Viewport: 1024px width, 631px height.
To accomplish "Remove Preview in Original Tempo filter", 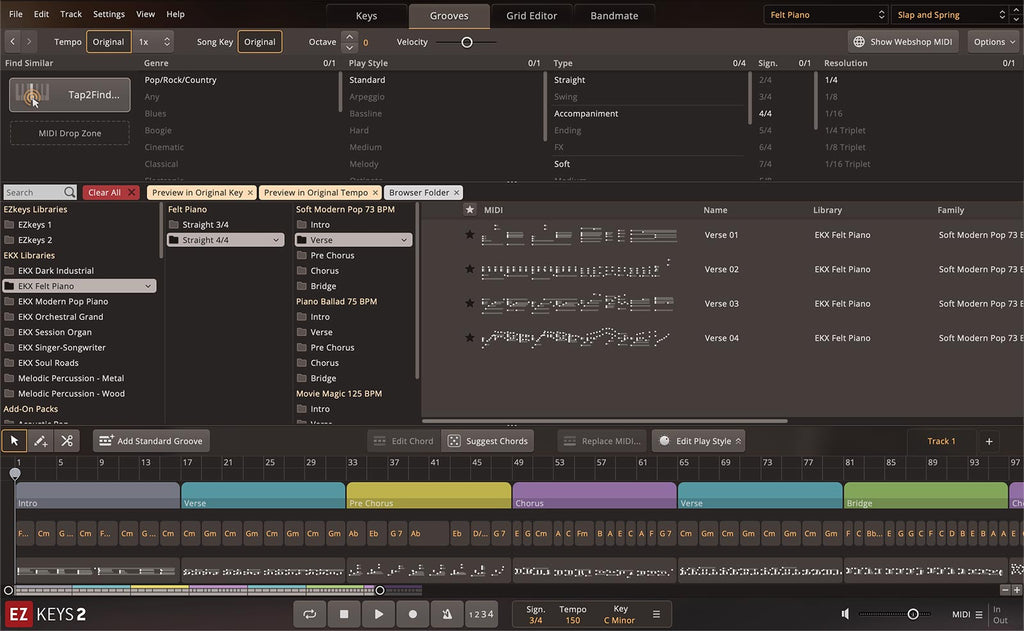I will click(x=375, y=193).
